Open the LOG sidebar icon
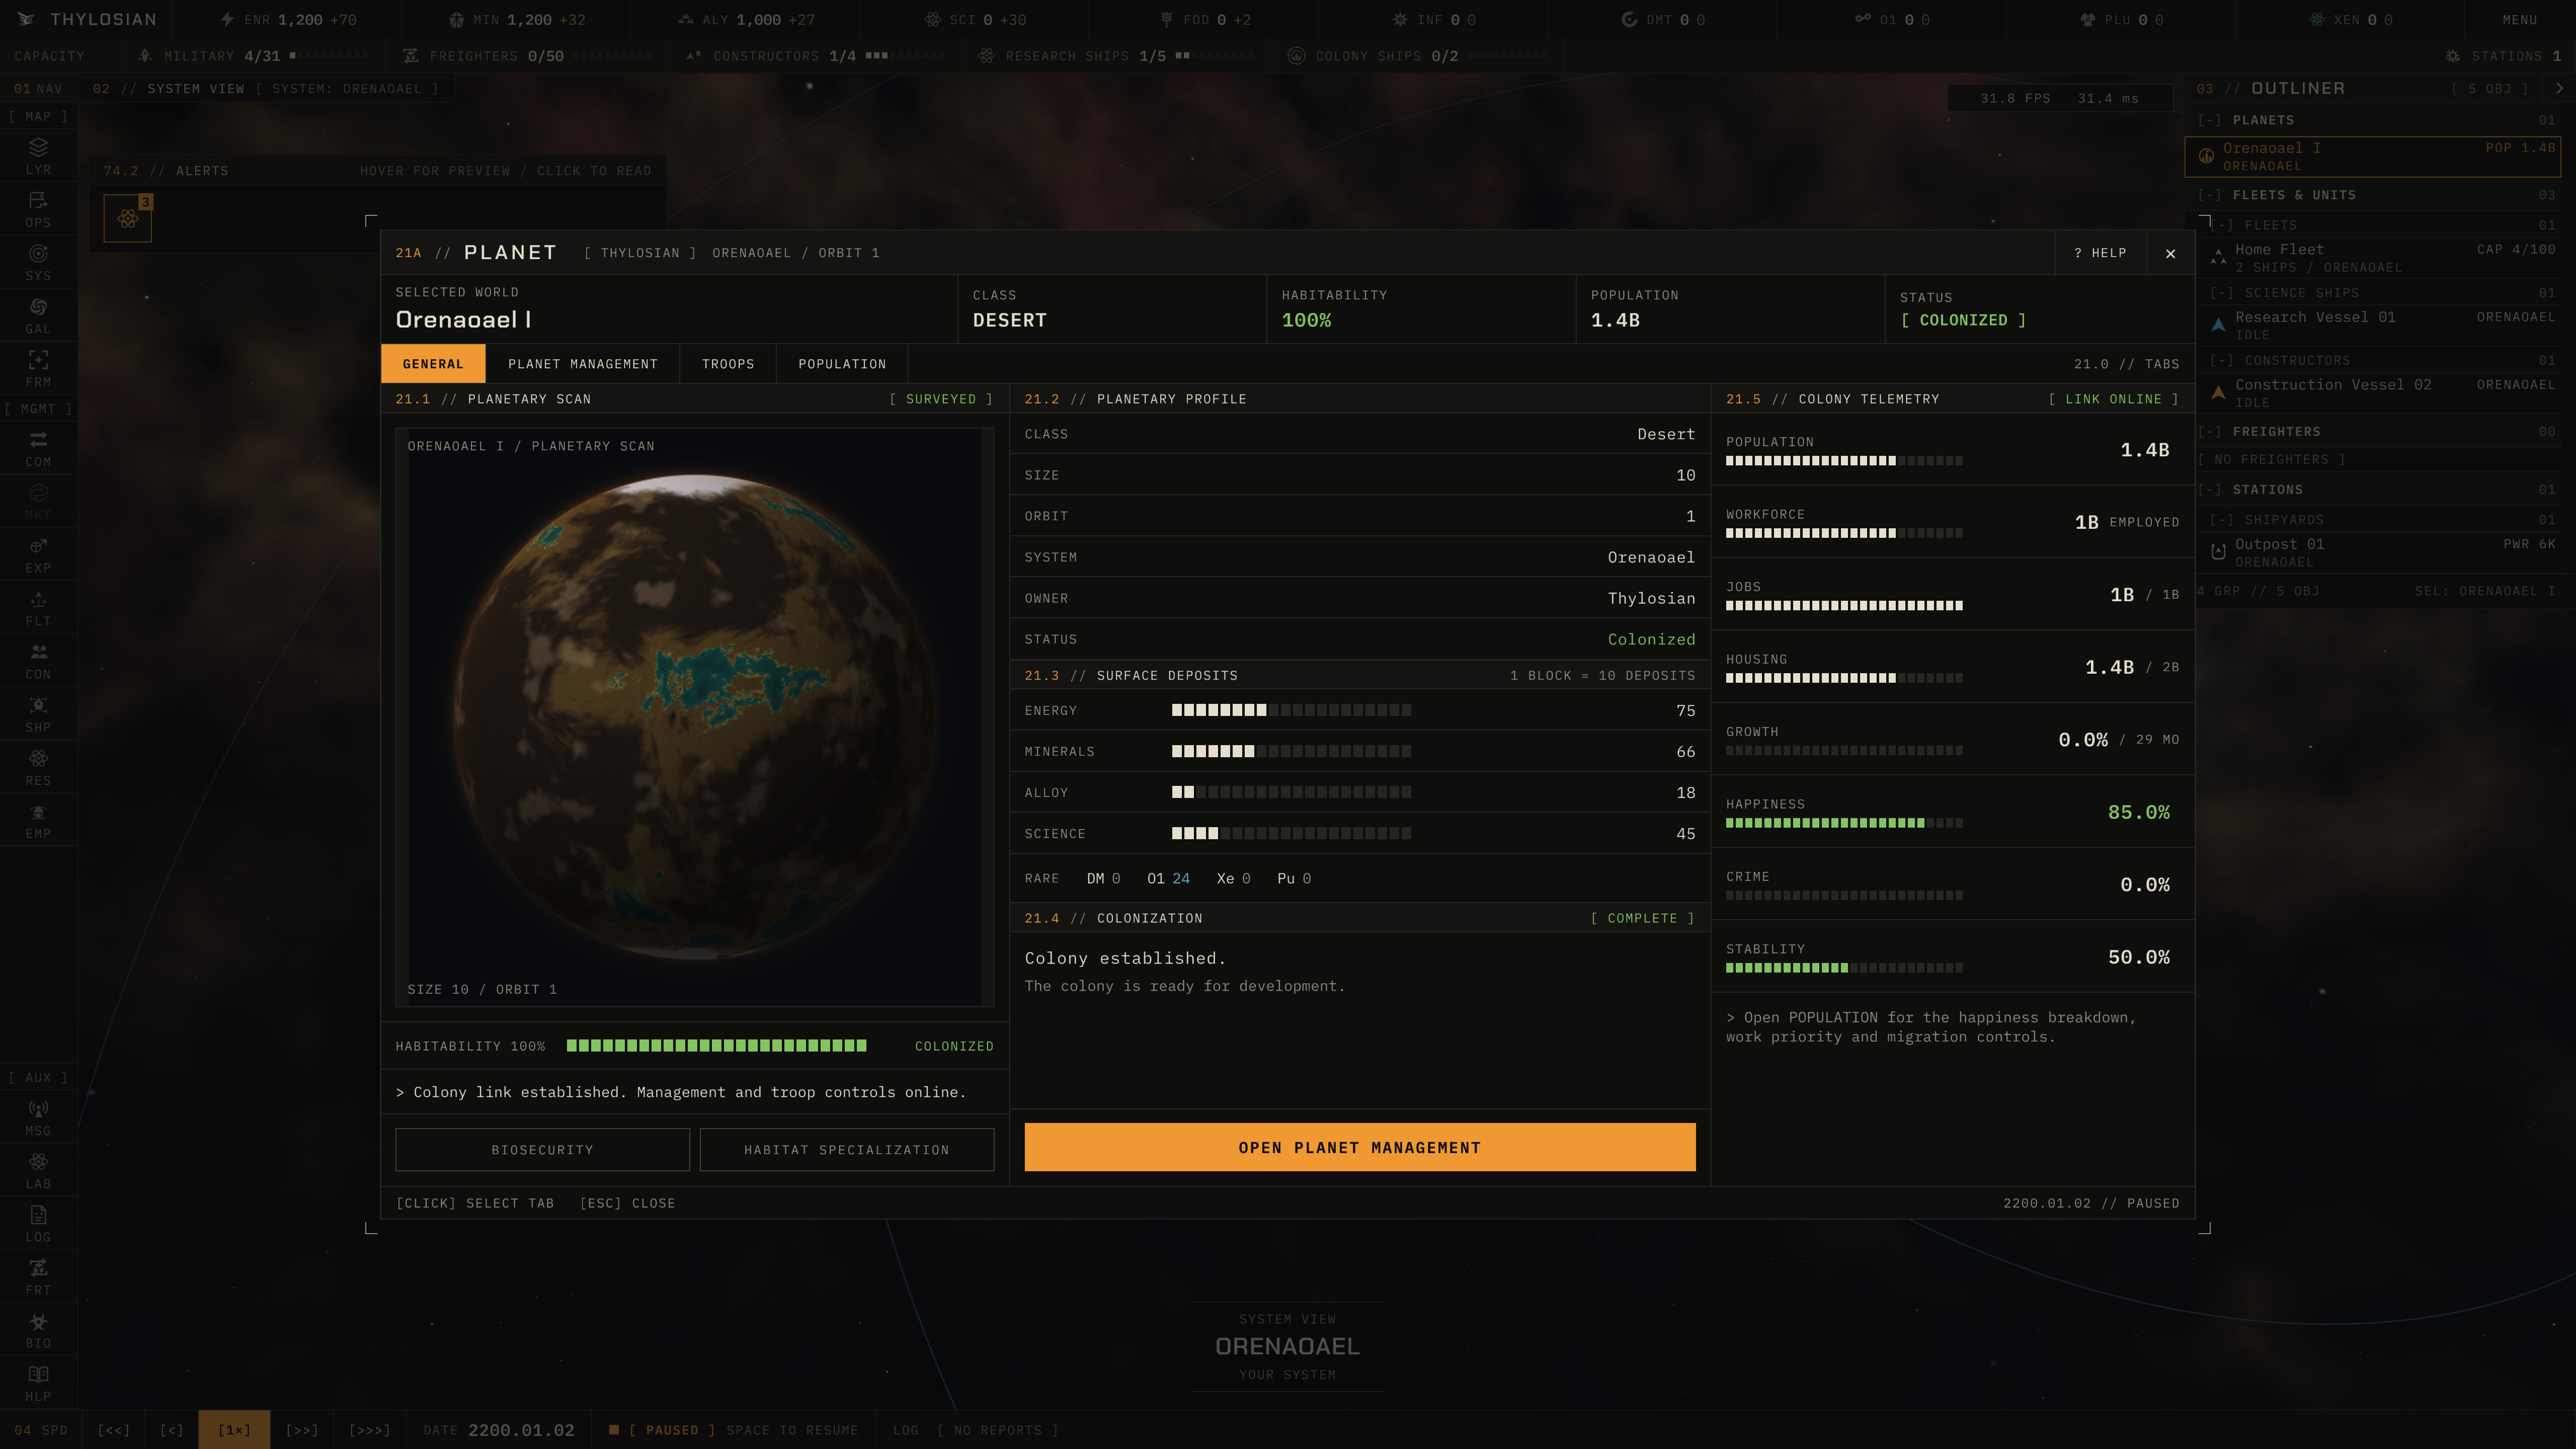The image size is (2576, 1449). pos(38,1223)
